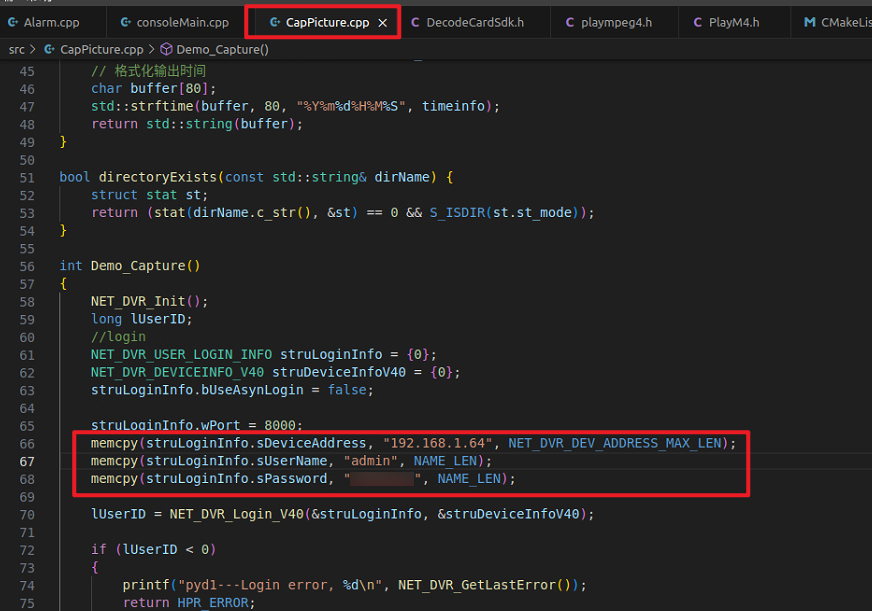Click the sPassword field name
The width and height of the screenshot is (872, 611).
point(292,478)
